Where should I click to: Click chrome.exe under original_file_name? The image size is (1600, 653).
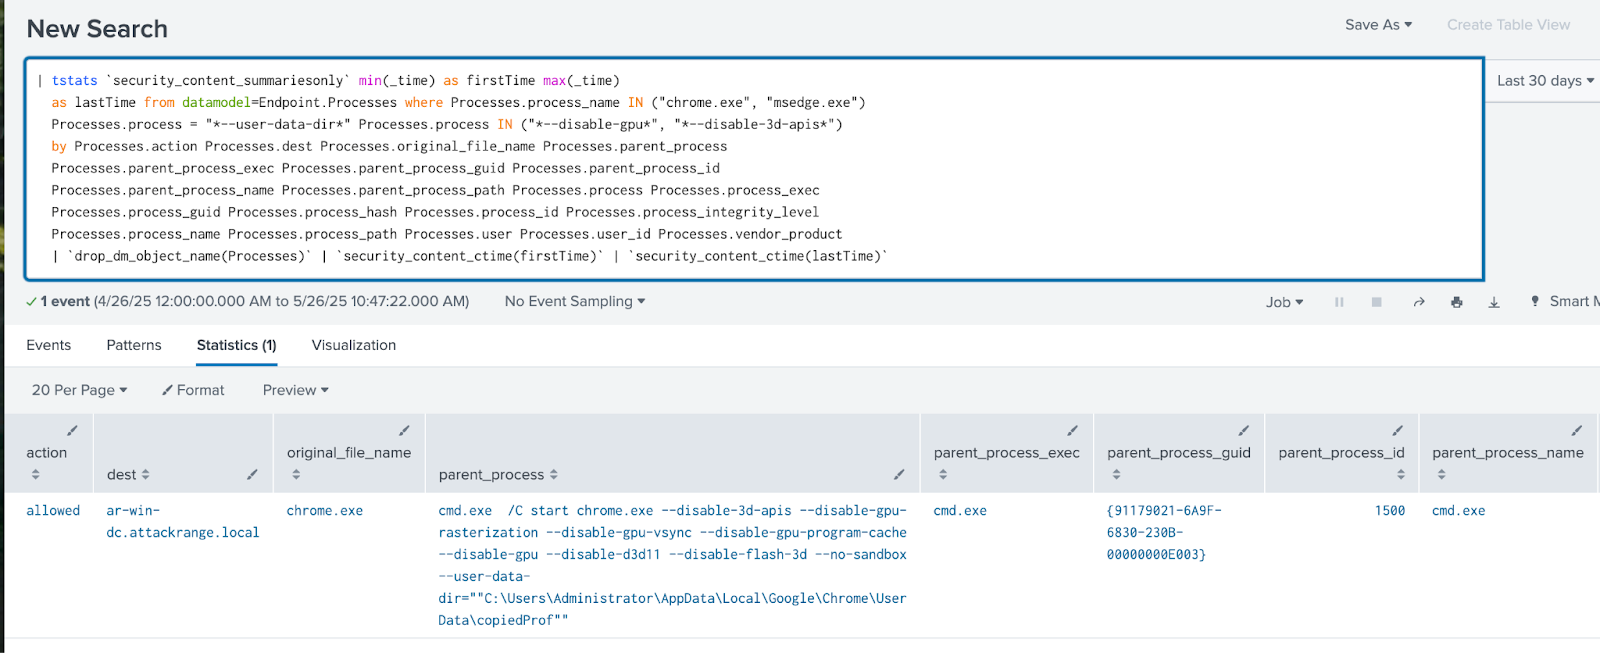coord(325,511)
